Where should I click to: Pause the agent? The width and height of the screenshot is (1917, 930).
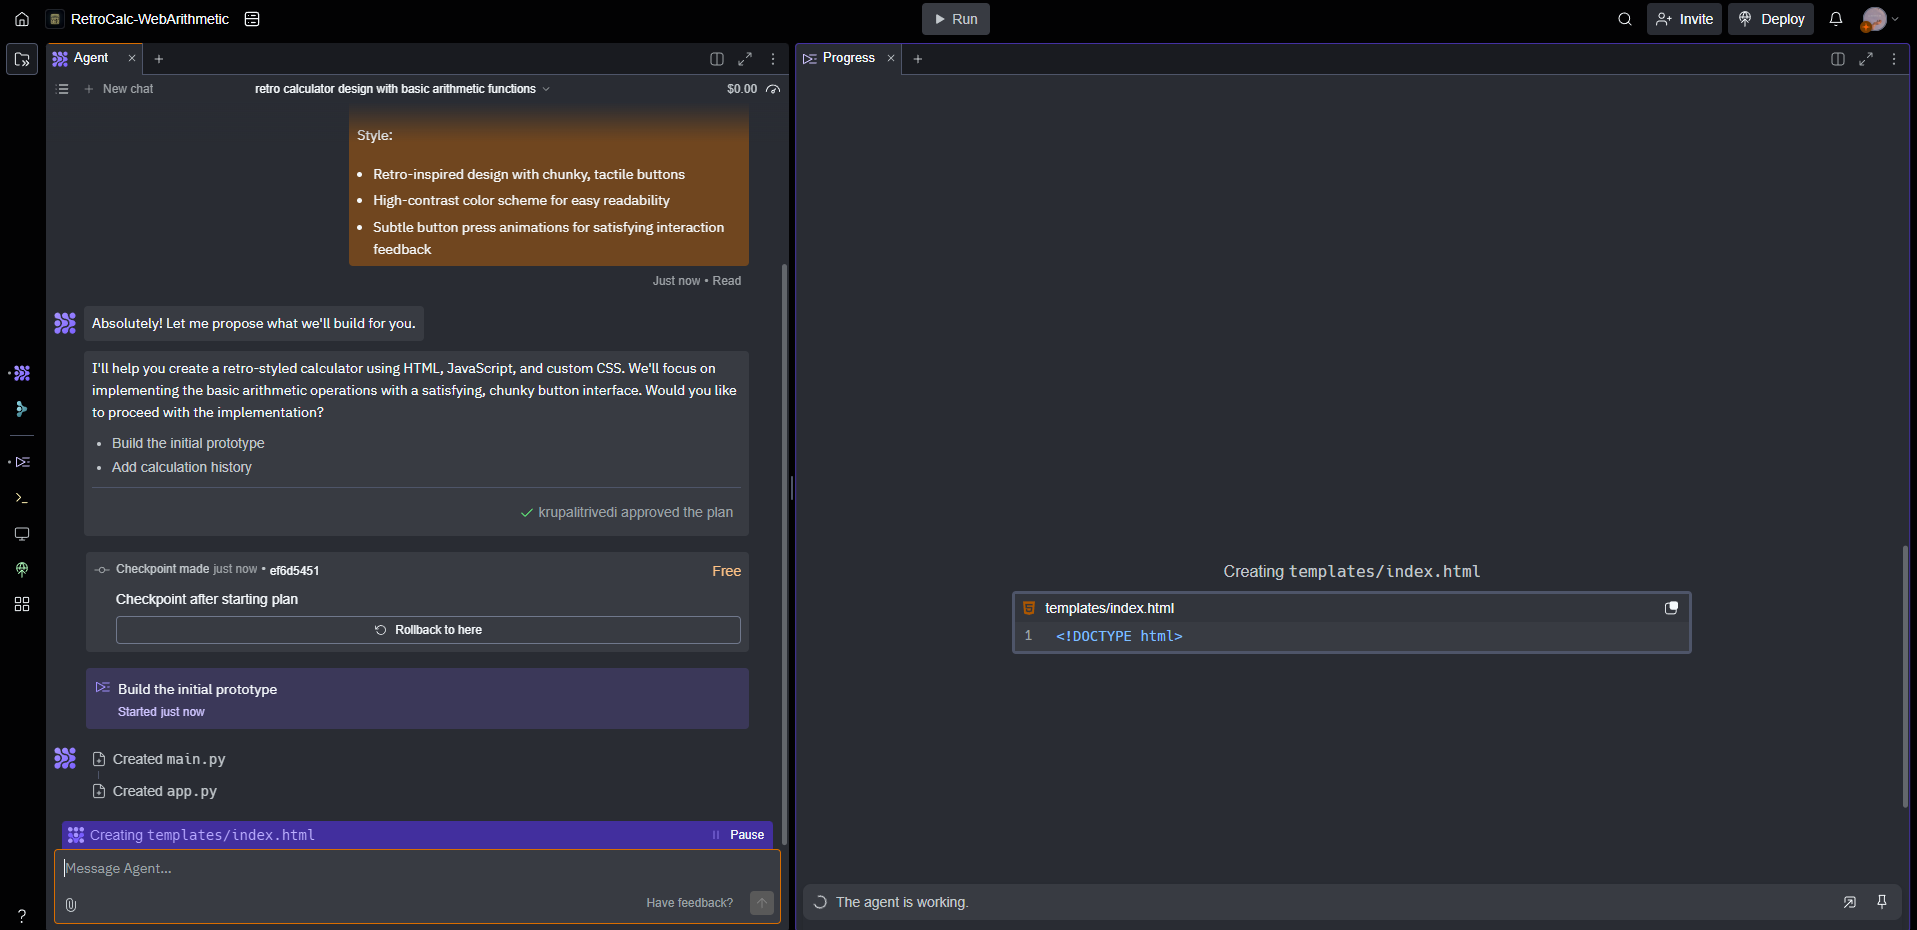(739, 835)
